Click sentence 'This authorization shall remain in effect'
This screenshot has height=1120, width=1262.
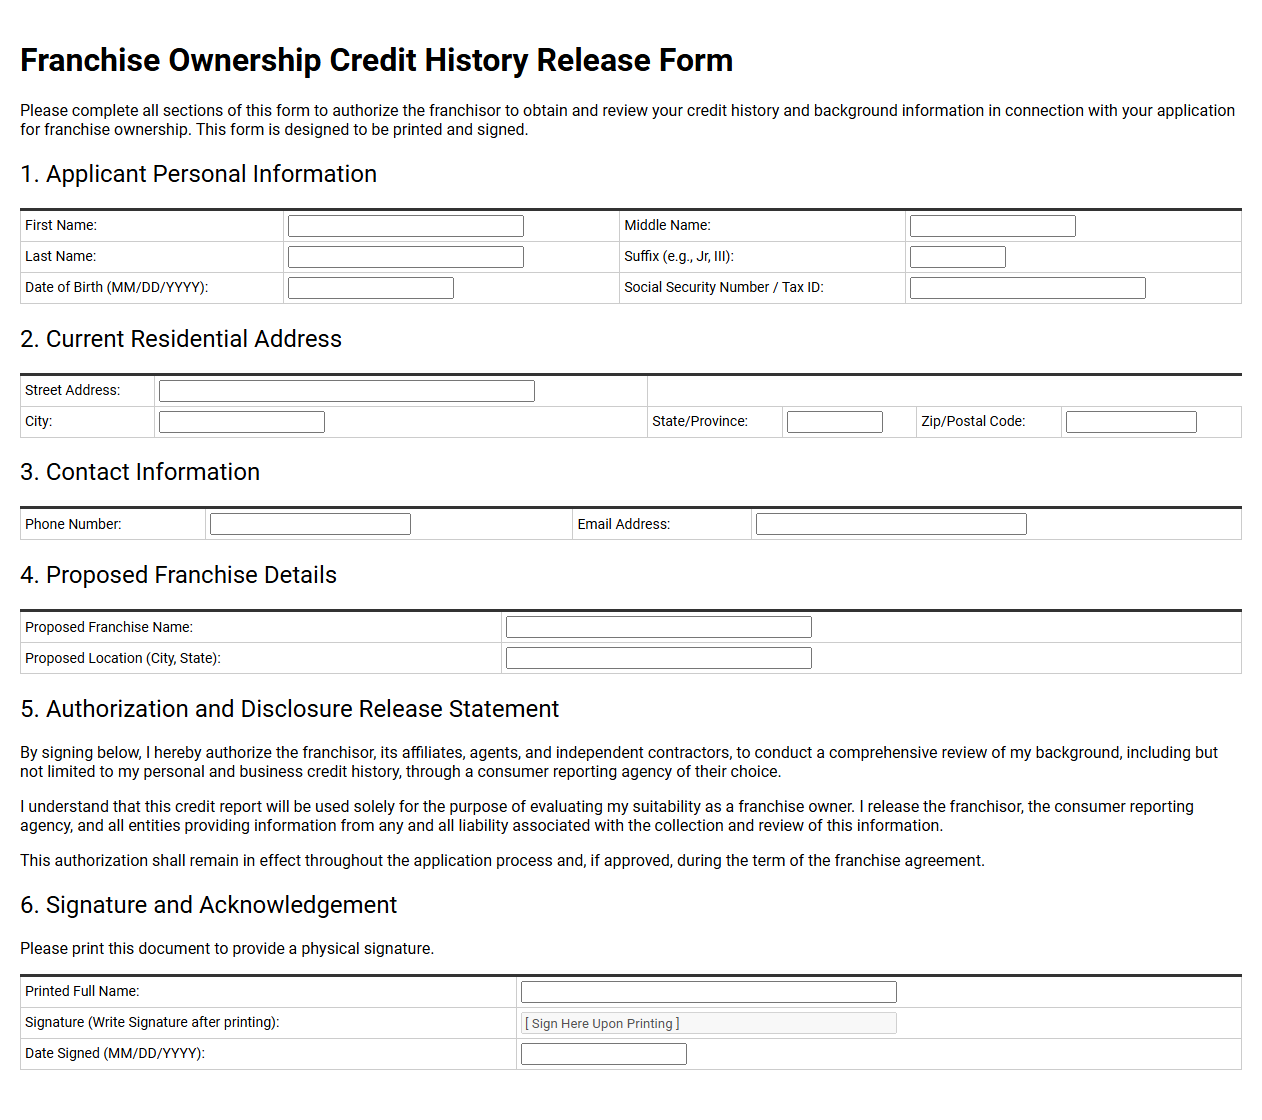502,861
